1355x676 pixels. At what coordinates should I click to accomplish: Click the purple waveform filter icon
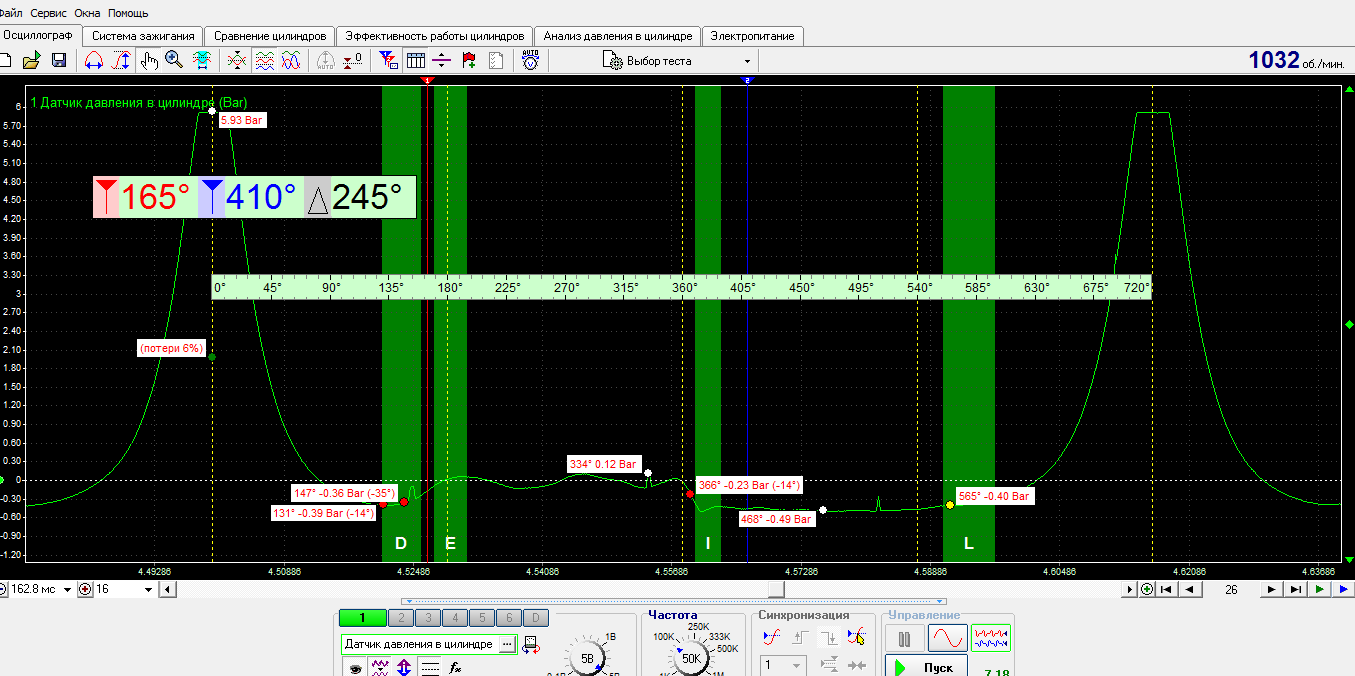point(380,667)
